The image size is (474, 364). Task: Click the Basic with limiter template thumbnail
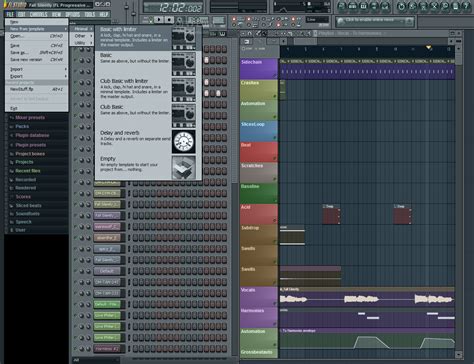pyautogui.click(x=184, y=38)
